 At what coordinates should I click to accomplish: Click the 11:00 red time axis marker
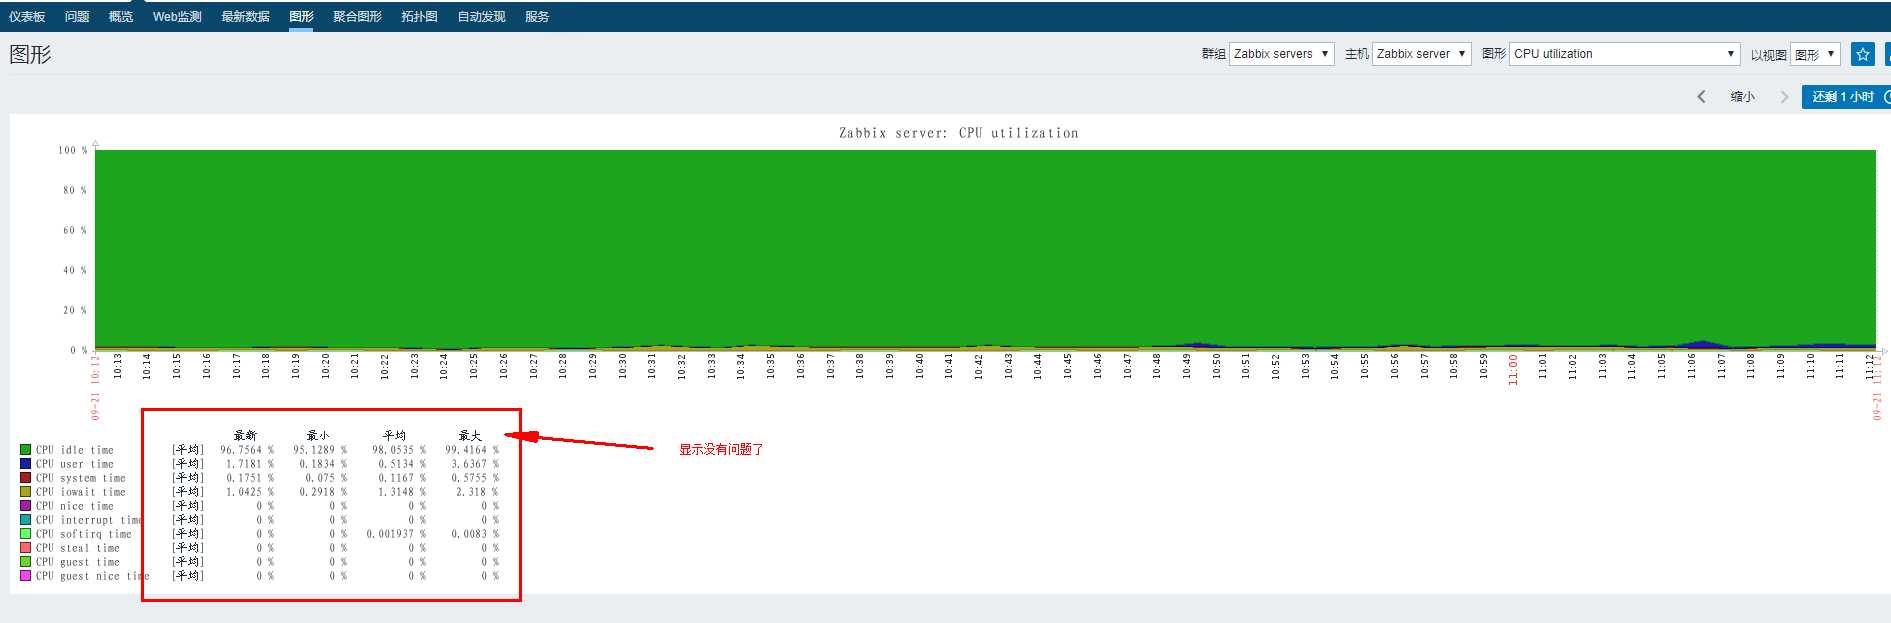[x=1513, y=369]
